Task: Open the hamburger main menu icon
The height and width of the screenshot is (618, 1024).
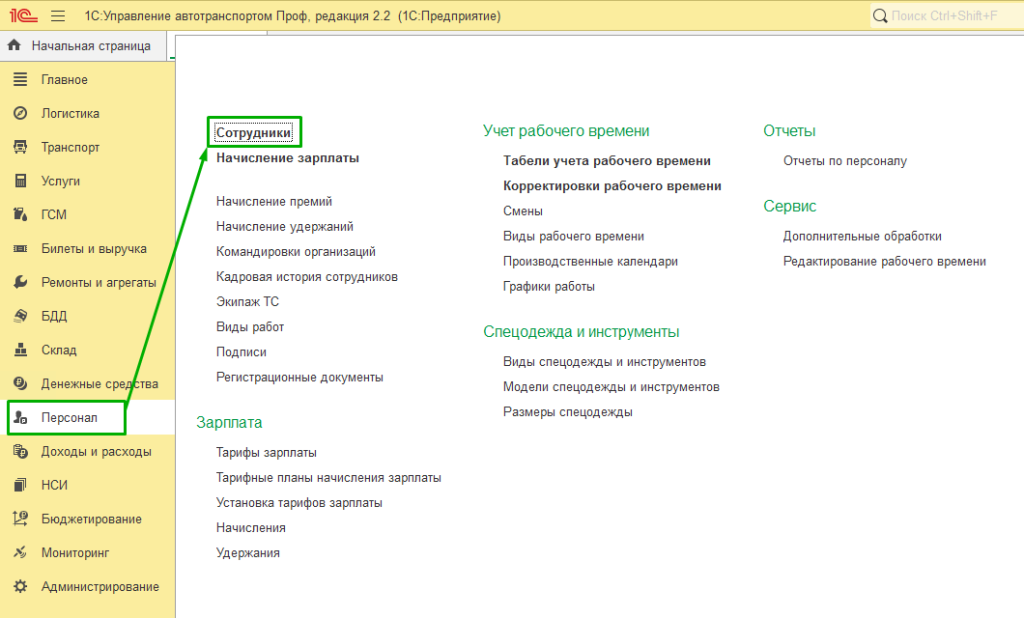Action: 58,15
